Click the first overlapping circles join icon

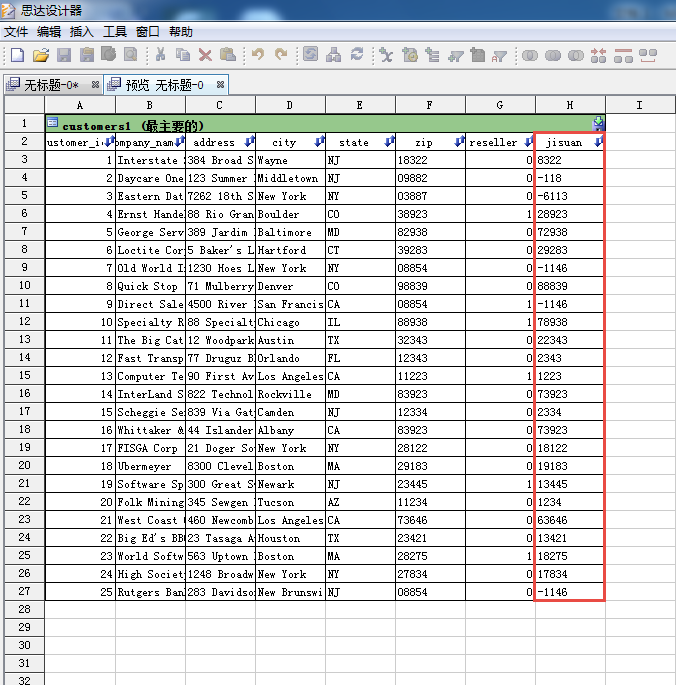(530, 56)
